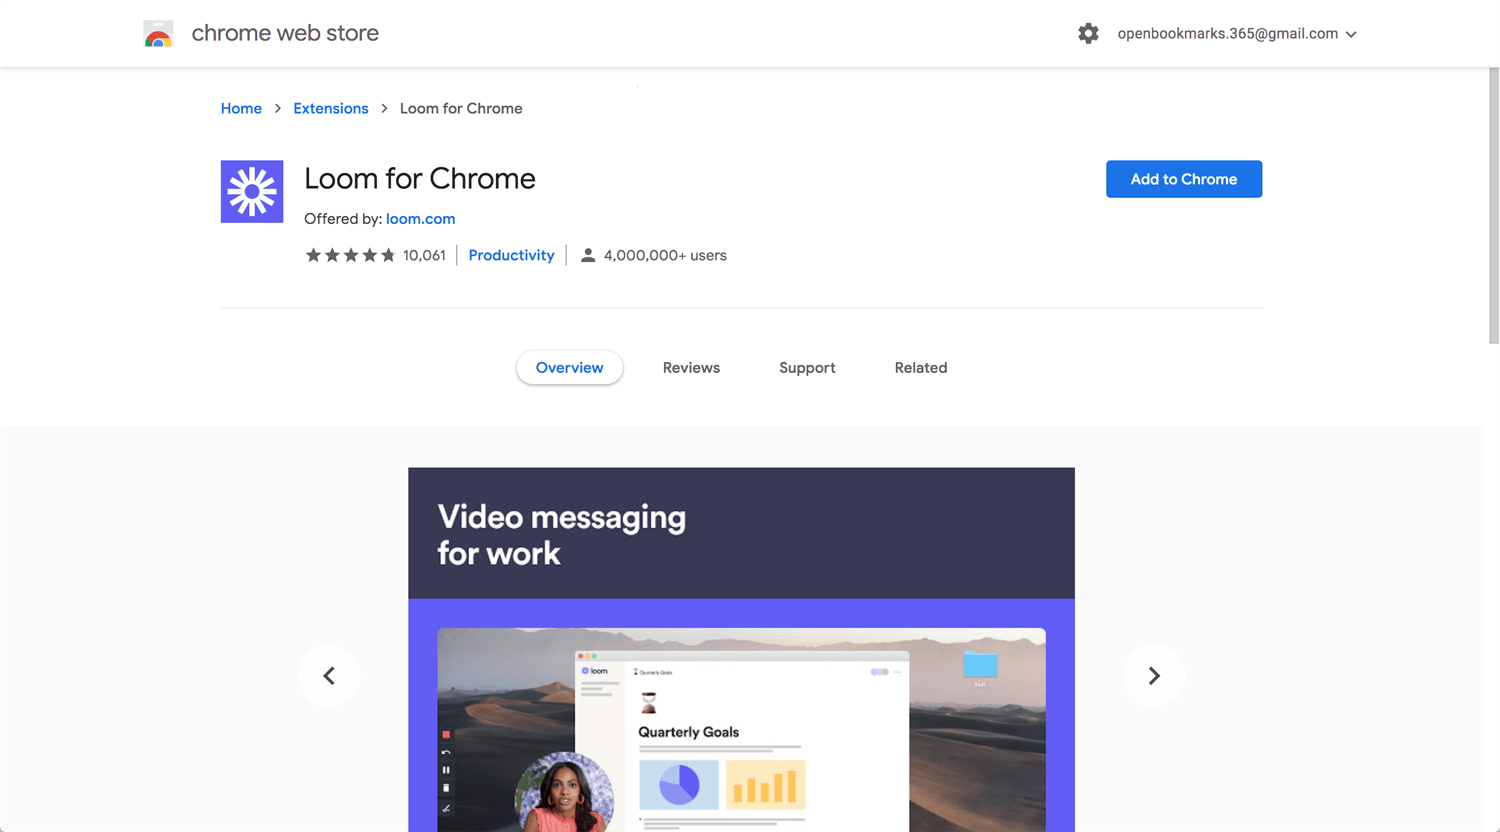Click the chrome web store title

coord(285,33)
